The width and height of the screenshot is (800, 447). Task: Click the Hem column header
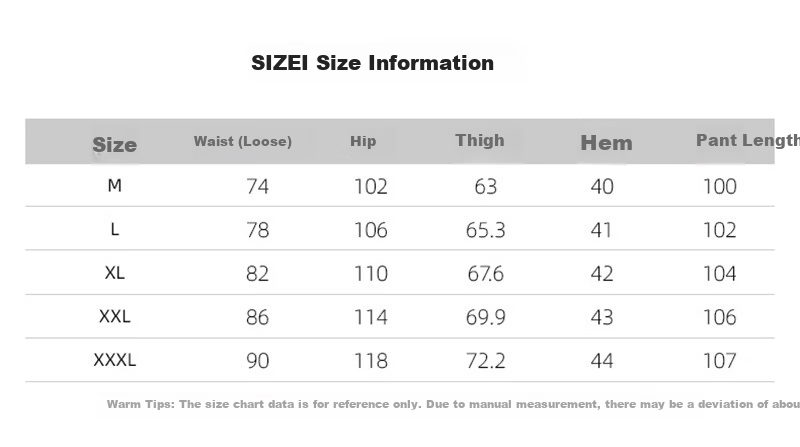pyautogui.click(x=606, y=143)
